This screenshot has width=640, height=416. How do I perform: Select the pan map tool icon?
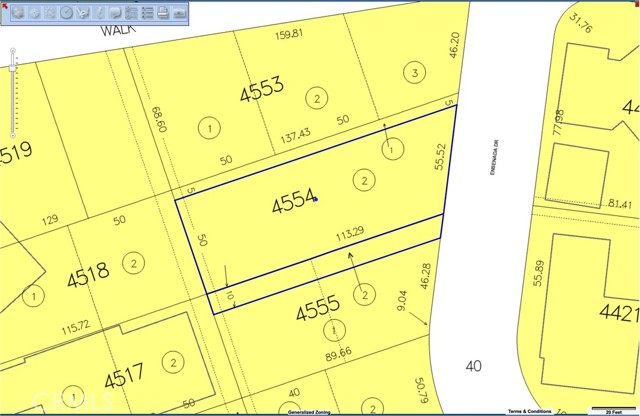click(x=18, y=13)
